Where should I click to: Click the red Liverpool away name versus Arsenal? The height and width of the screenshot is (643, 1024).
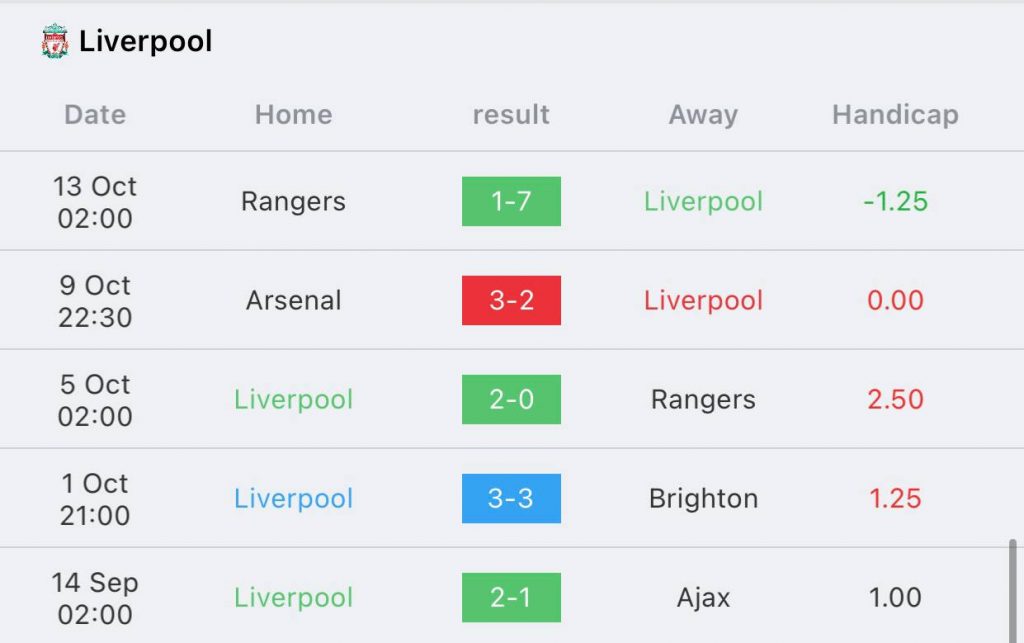point(703,301)
